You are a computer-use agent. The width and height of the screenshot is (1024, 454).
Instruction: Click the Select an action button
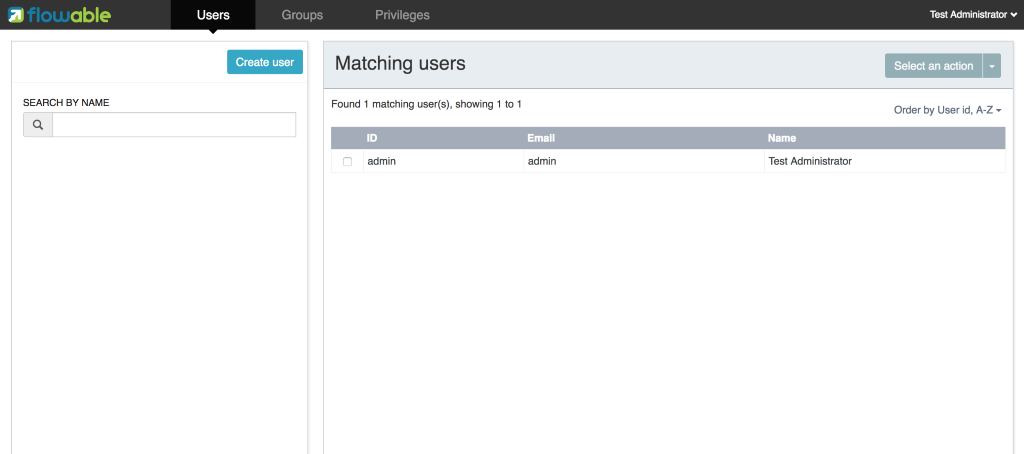click(x=934, y=66)
